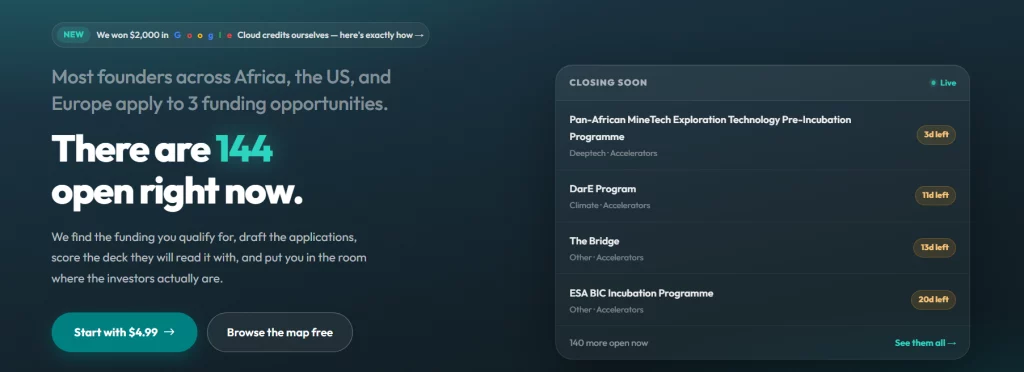
Task: Click the 11d left badge
Action: (x=935, y=195)
